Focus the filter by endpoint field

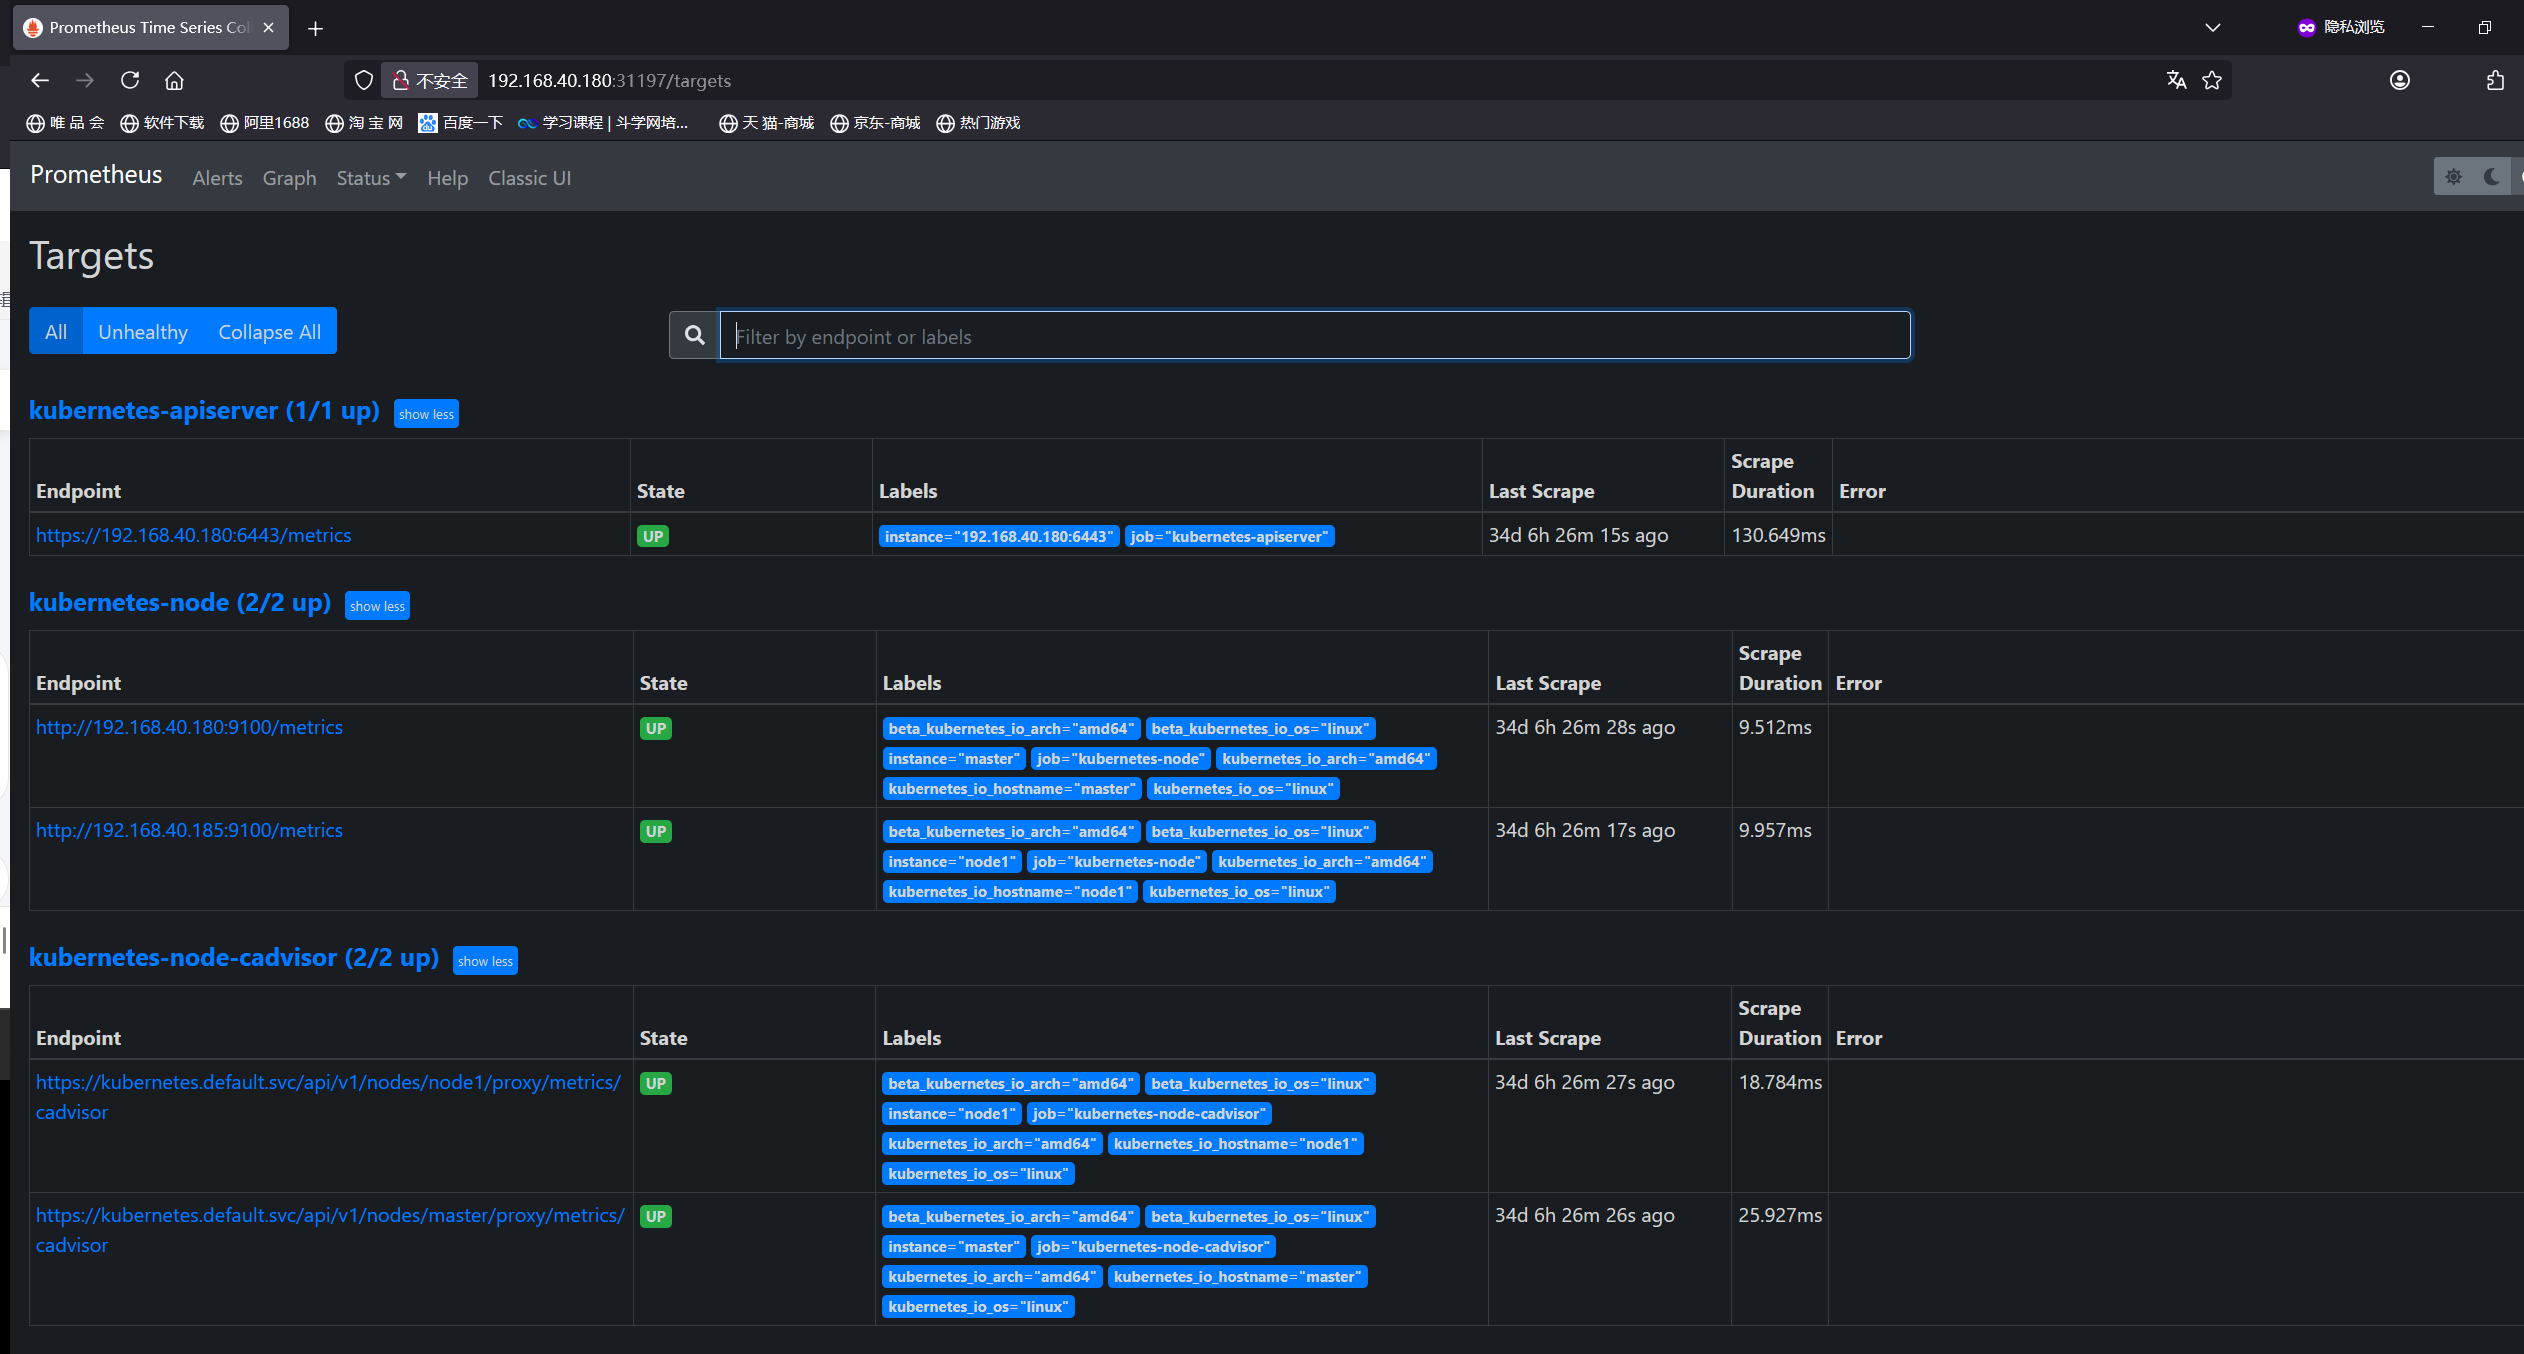click(x=1314, y=336)
